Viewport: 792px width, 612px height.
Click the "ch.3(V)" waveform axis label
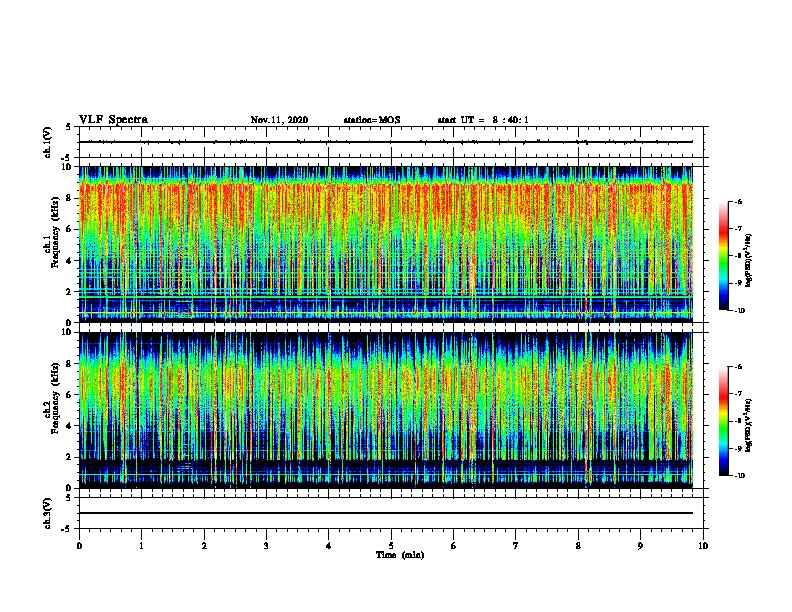coord(48,513)
